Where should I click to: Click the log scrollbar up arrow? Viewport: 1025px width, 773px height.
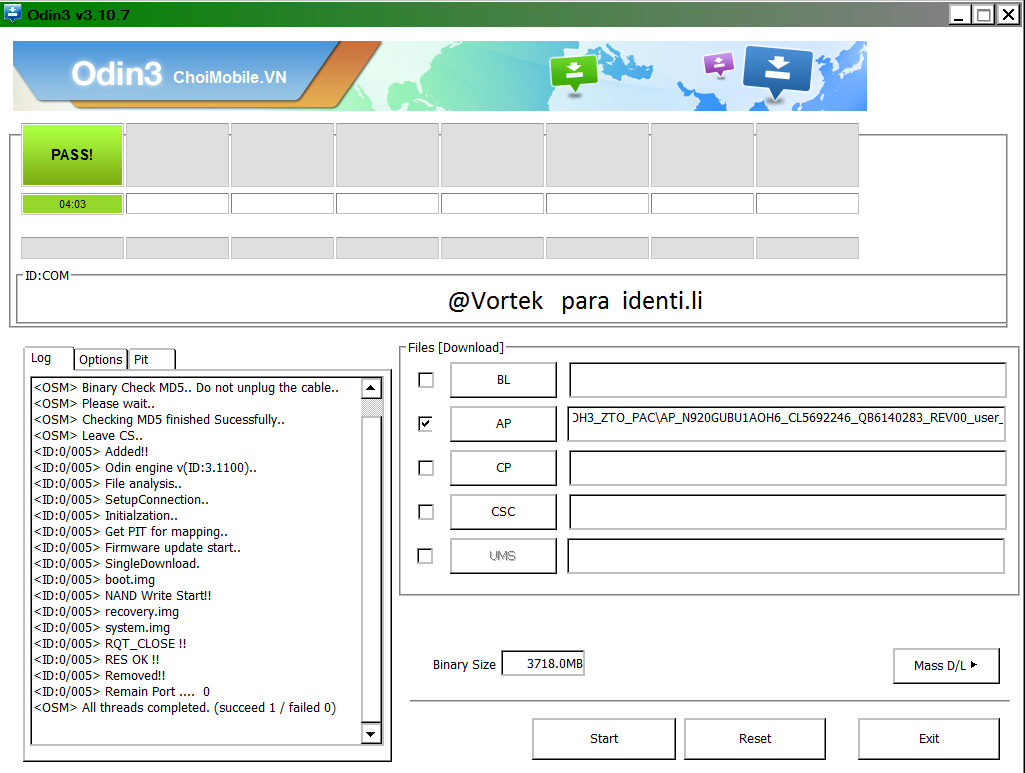(x=371, y=388)
